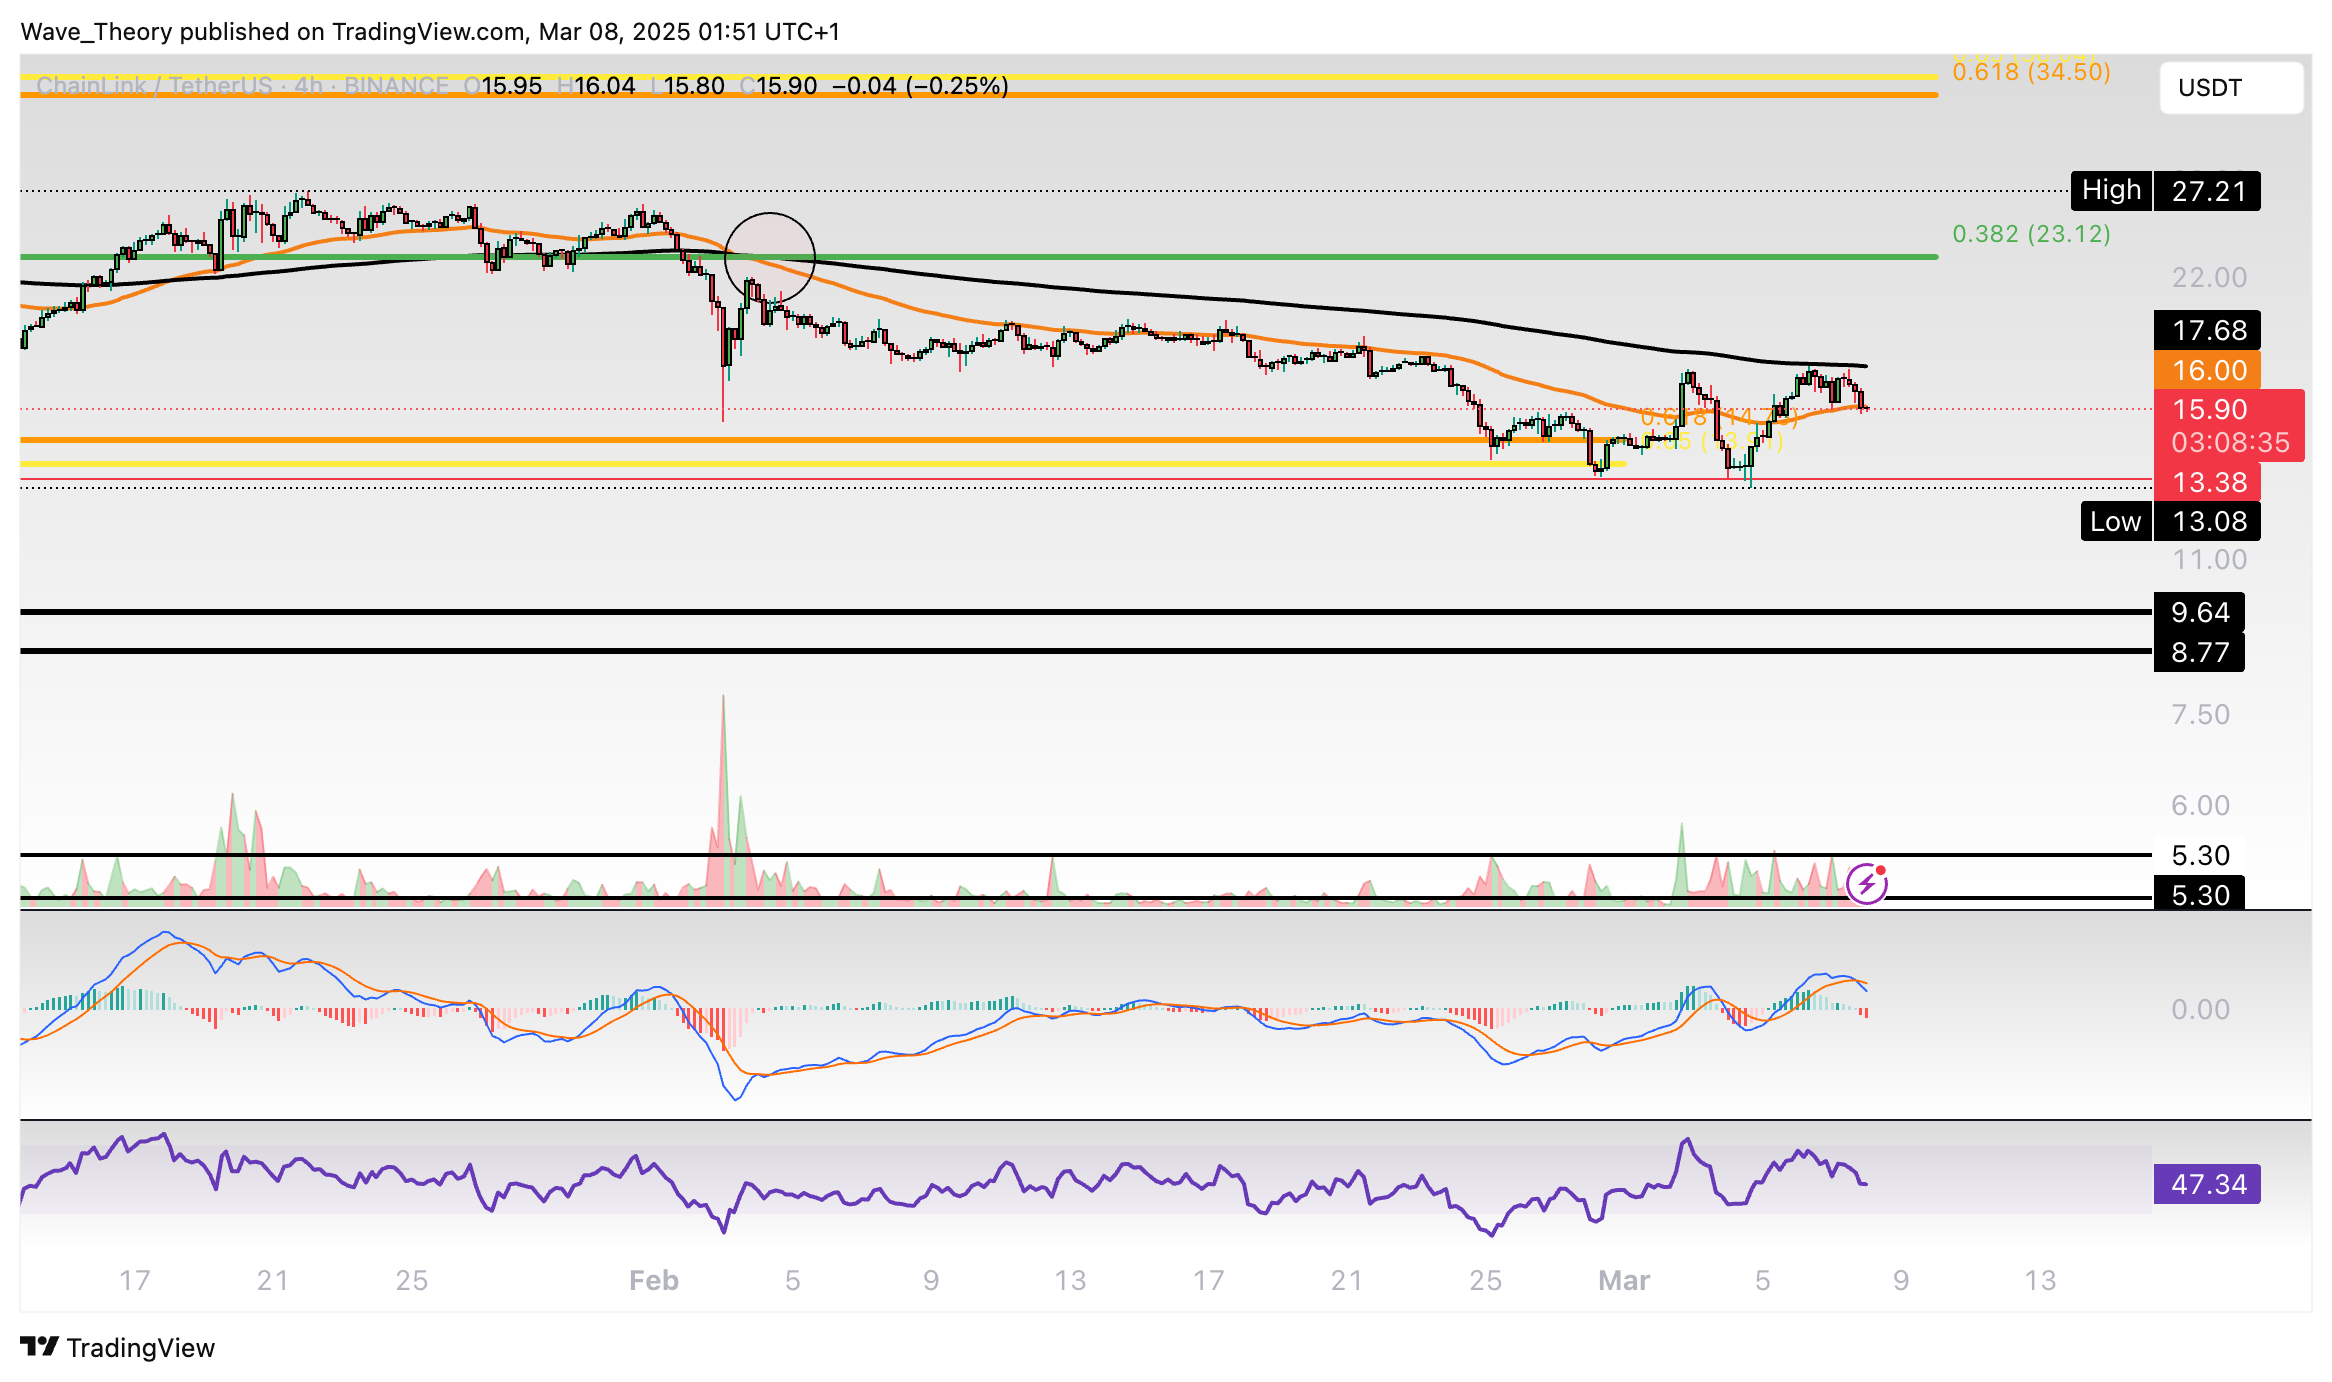Click the 0.618 (34.50) Fibonacci level label
2332x1382 pixels.
2030,72
